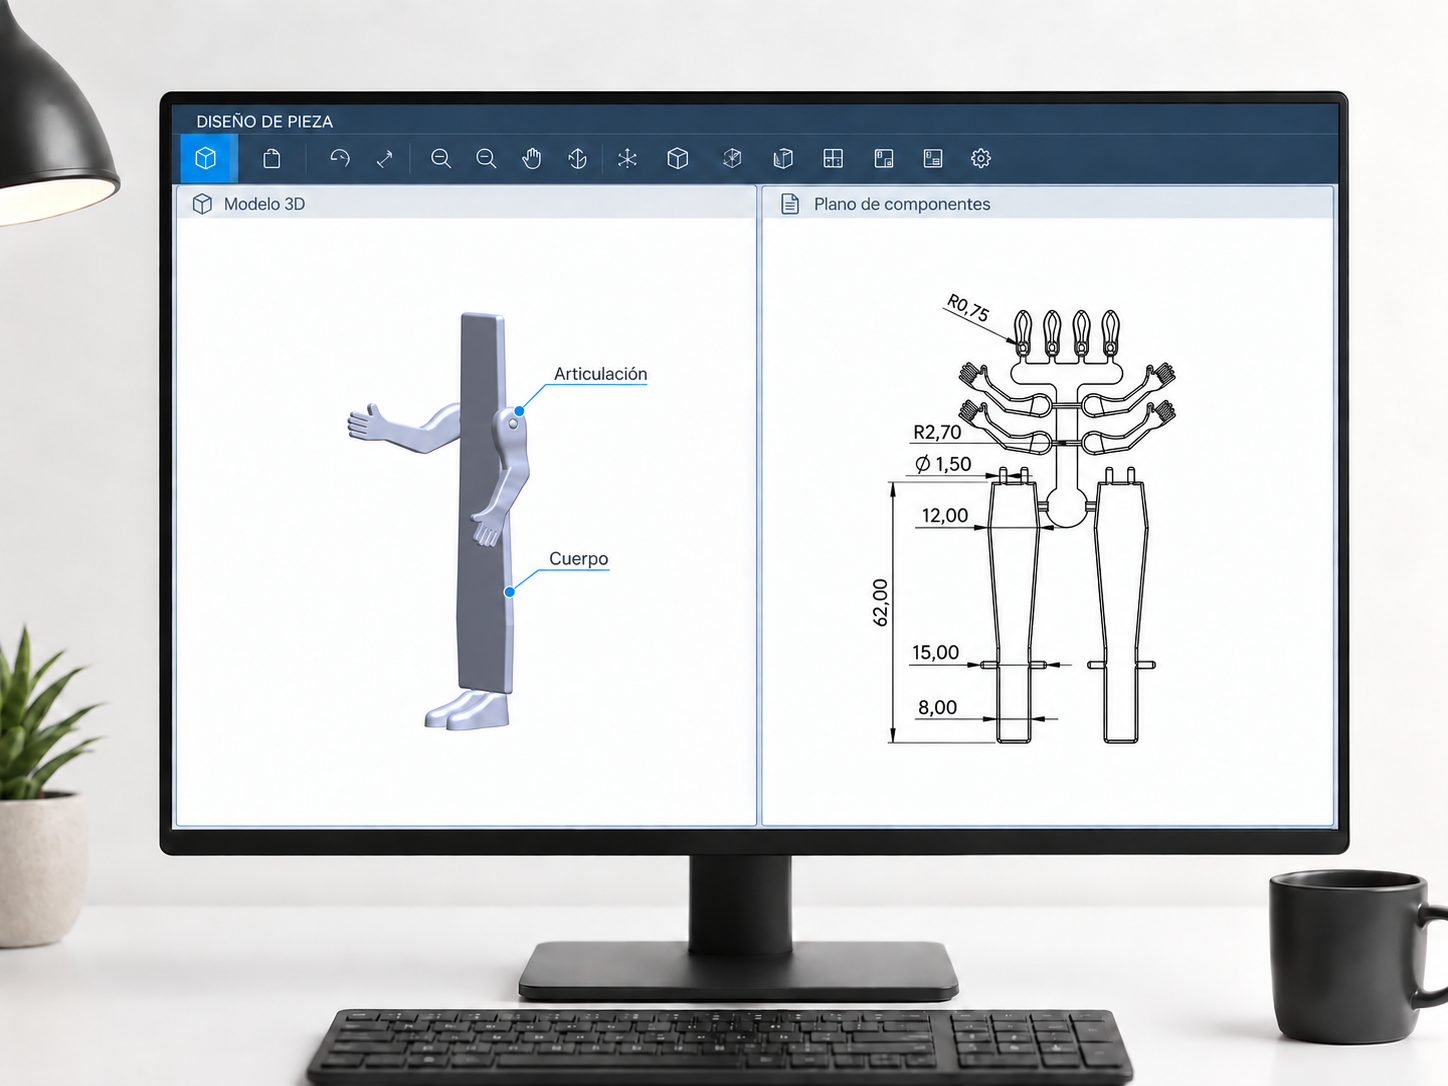Click the blue marker dot on the body
The height and width of the screenshot is (1086, 1448).
click(x=509, y=592)
